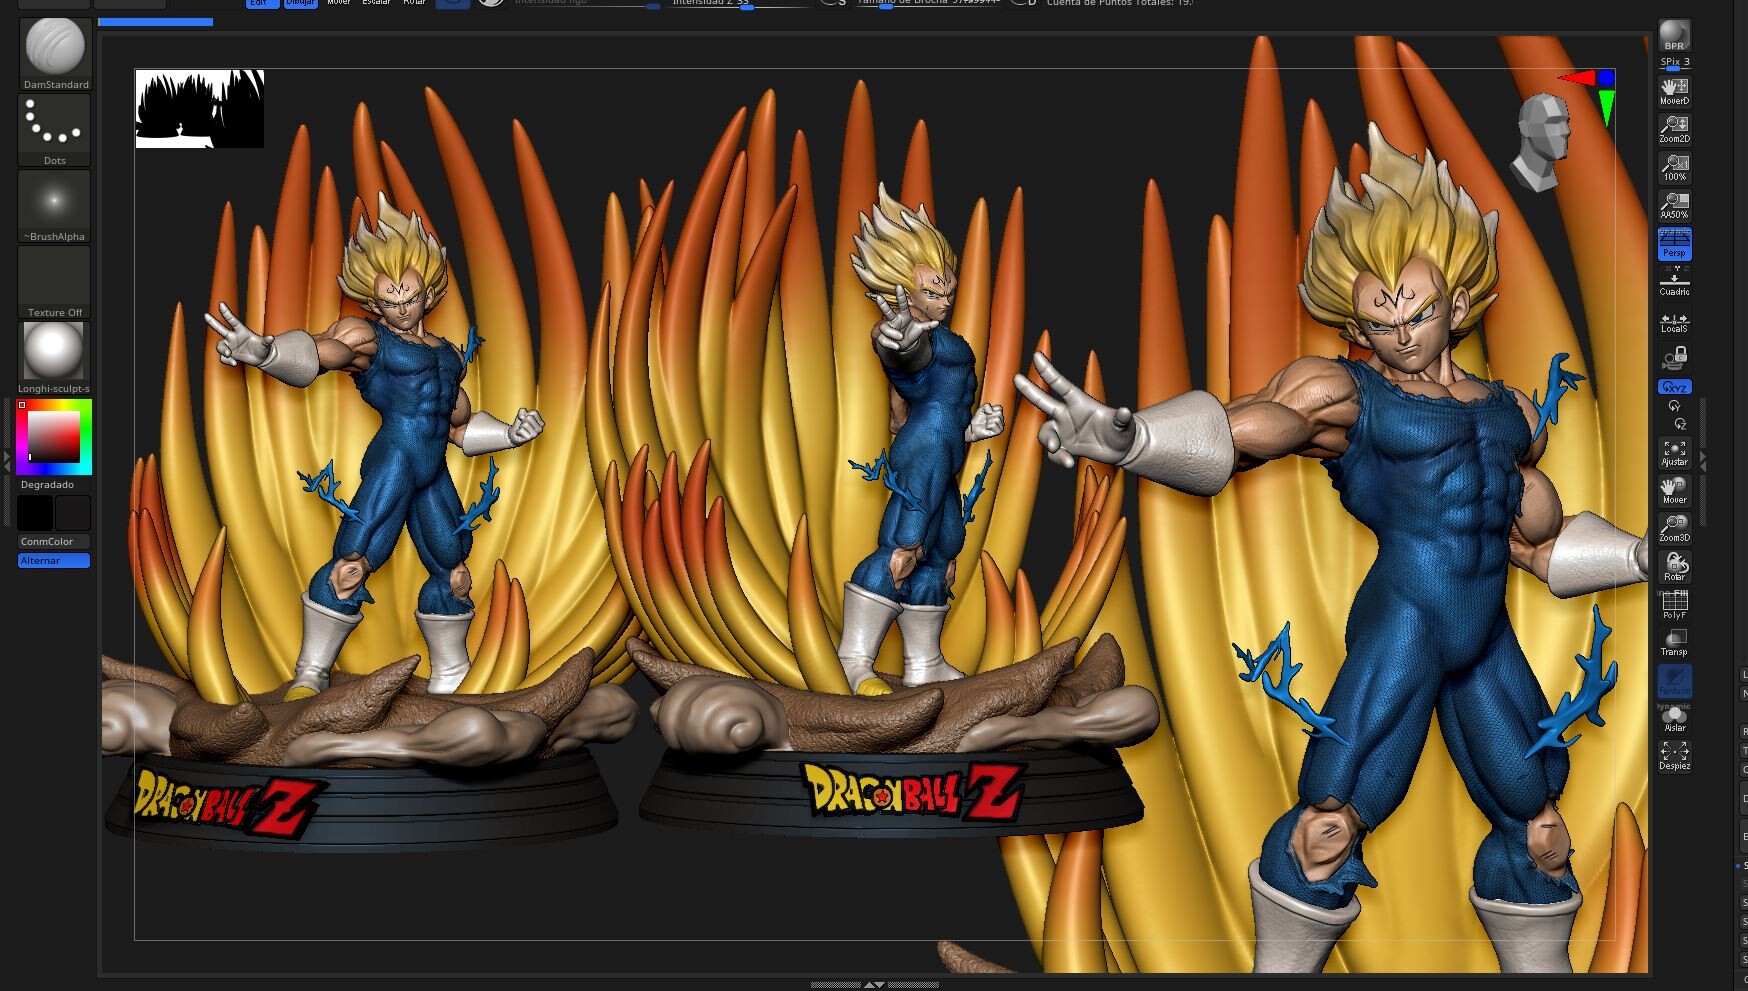Switch to Escalar mode
The height and width of the screenshot is (991, 1748).
coord(376,3)
